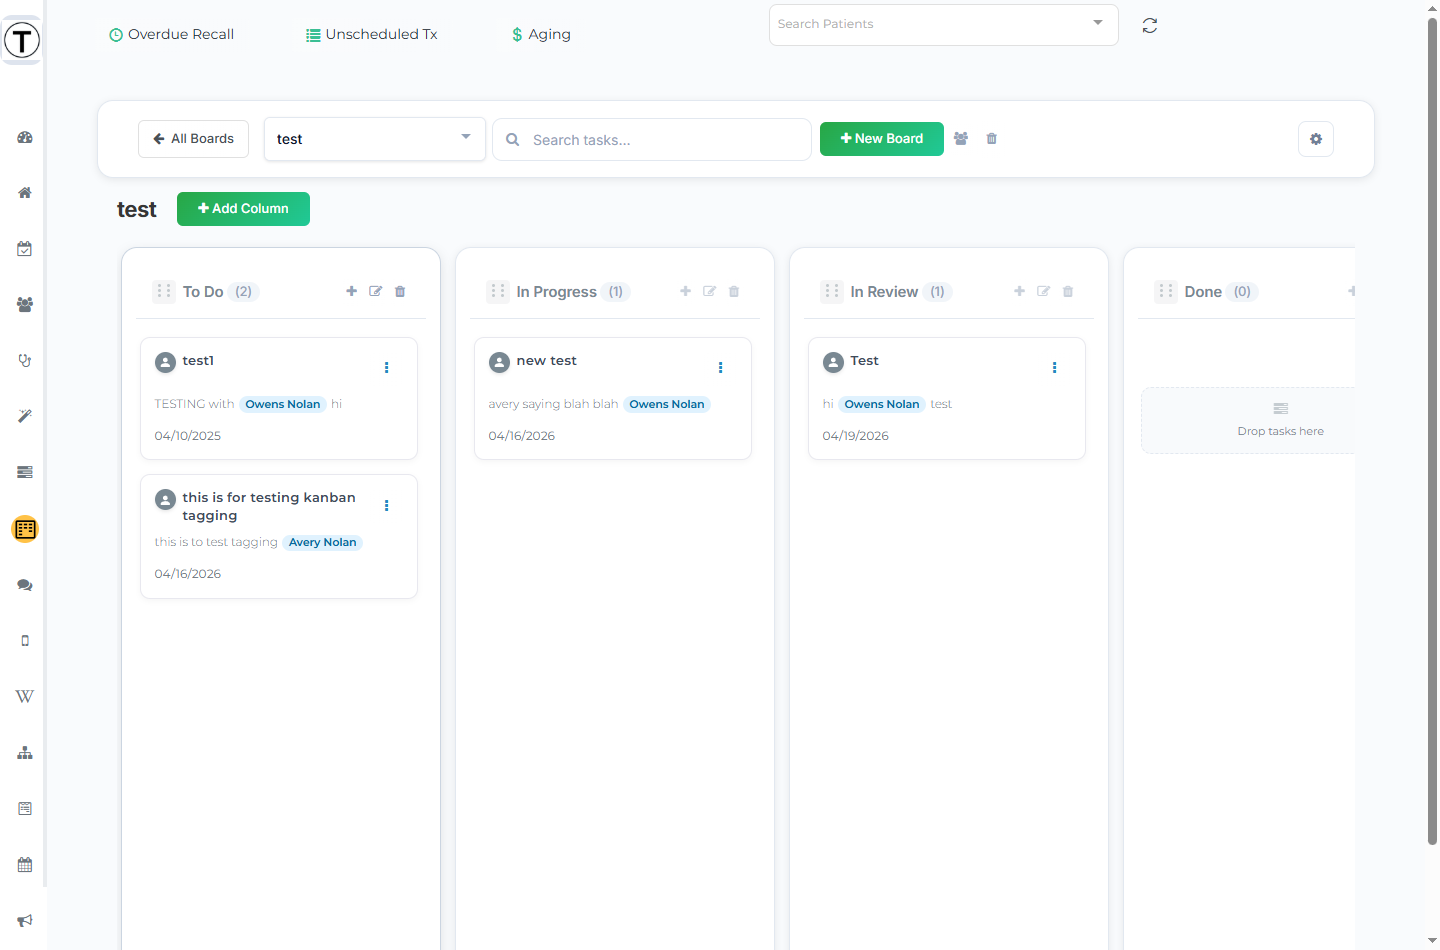This screenshot has height=950, width=1440.
Task: Open the patients group icon in sidebar
Action: click(25, 305)
